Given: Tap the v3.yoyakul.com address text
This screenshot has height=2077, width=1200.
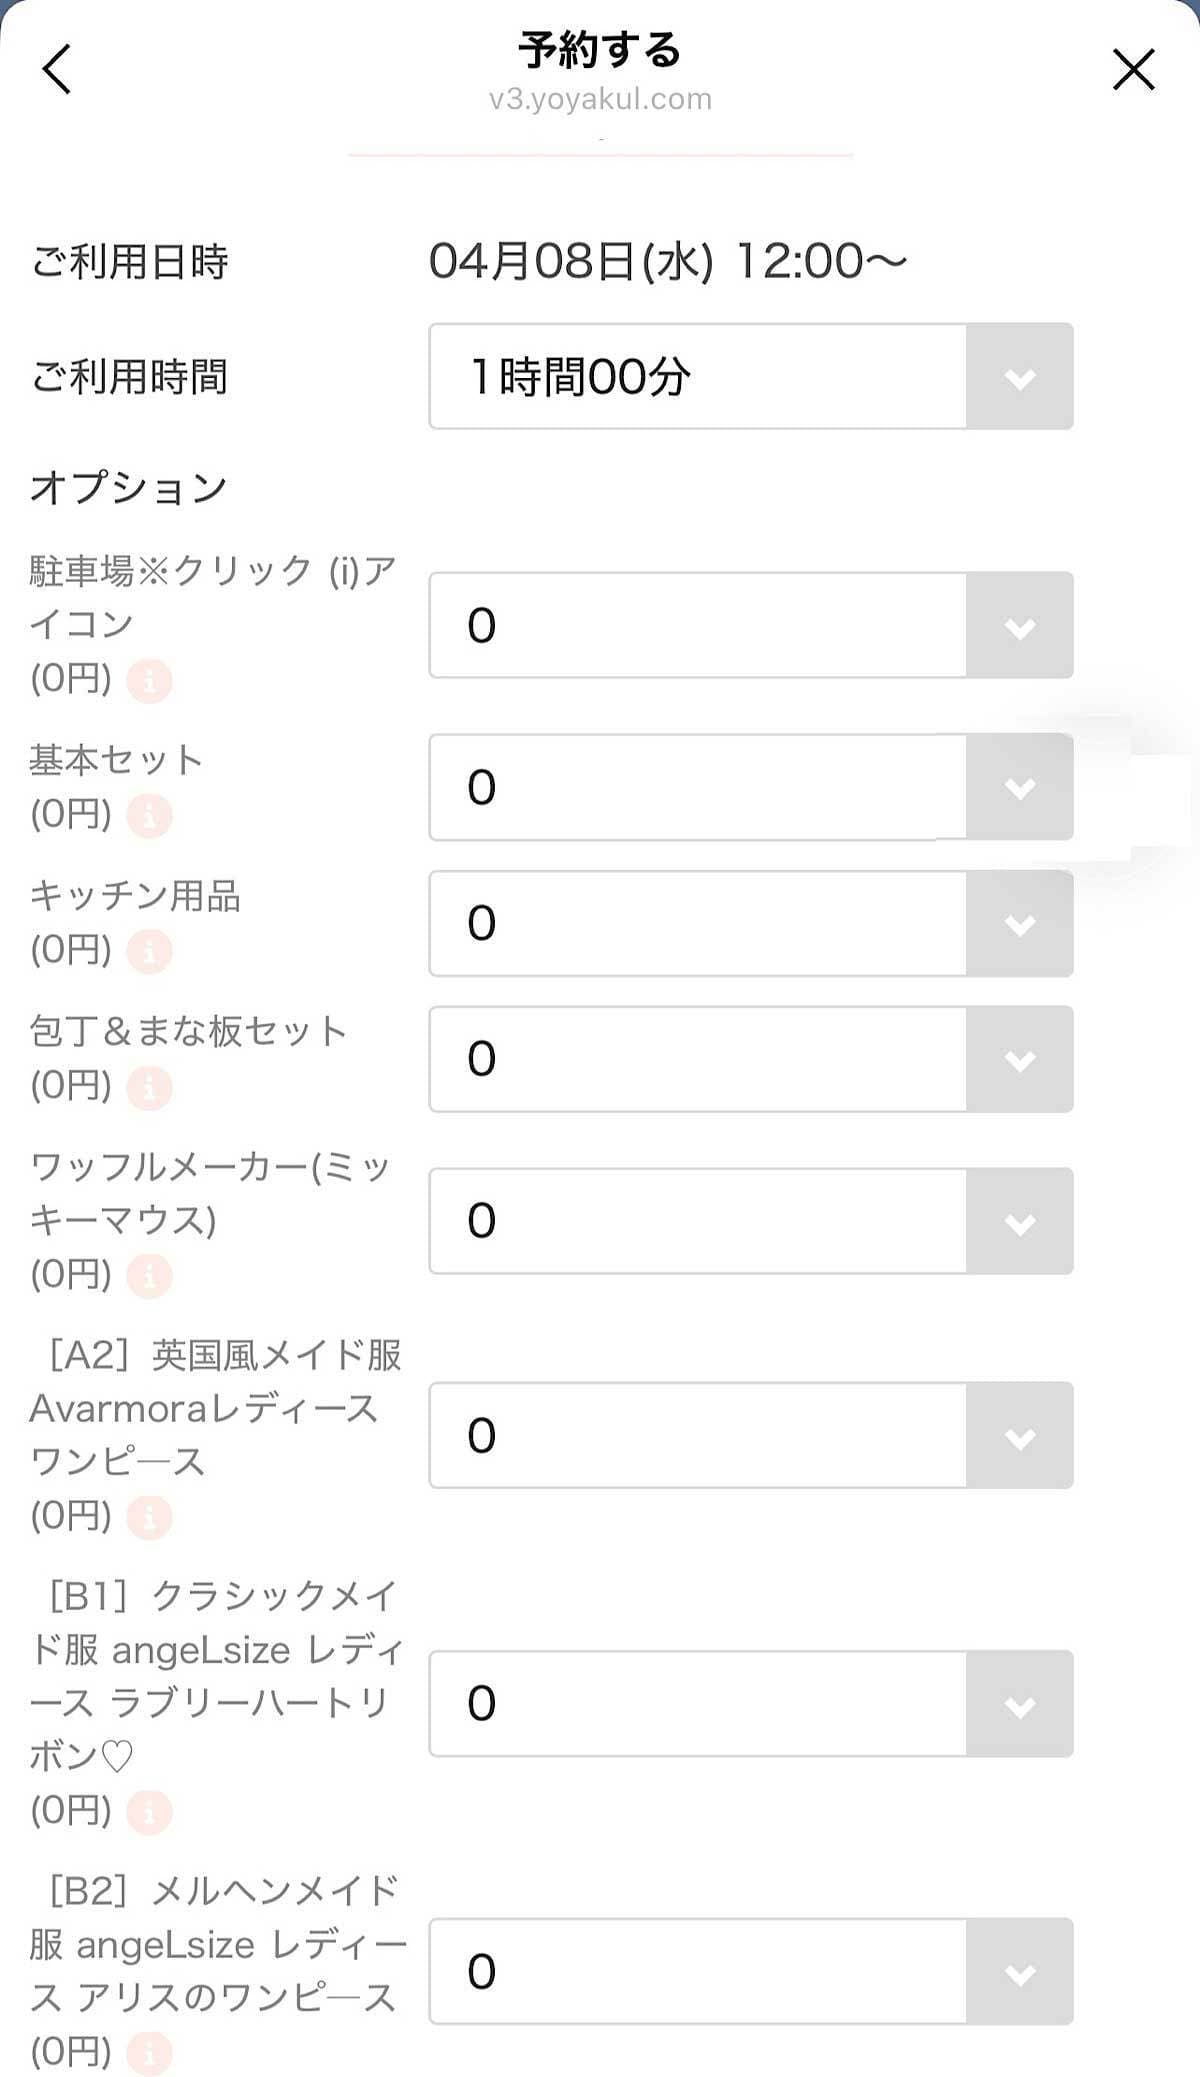Looking at the screenshot, I should point(600,99).
